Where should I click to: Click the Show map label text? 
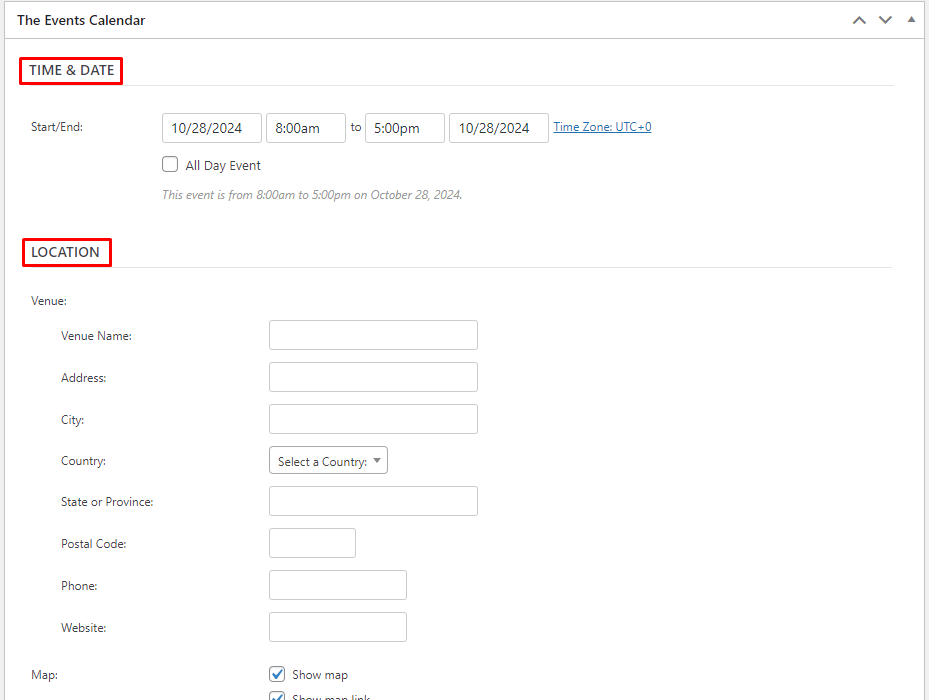(320, 675)
